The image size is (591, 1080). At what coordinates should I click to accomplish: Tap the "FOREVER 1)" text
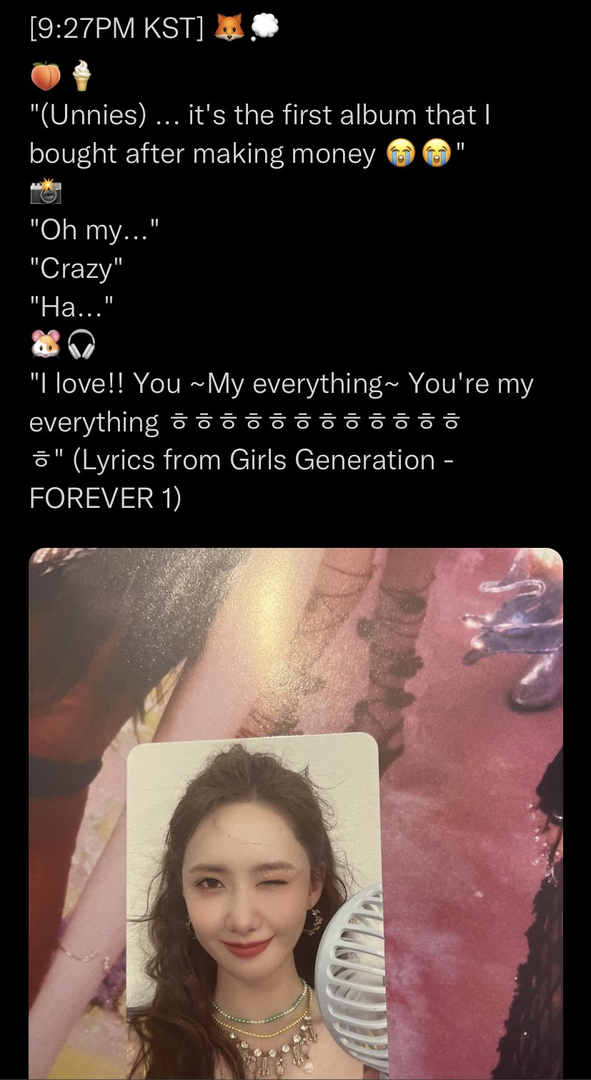click(105, 499)
